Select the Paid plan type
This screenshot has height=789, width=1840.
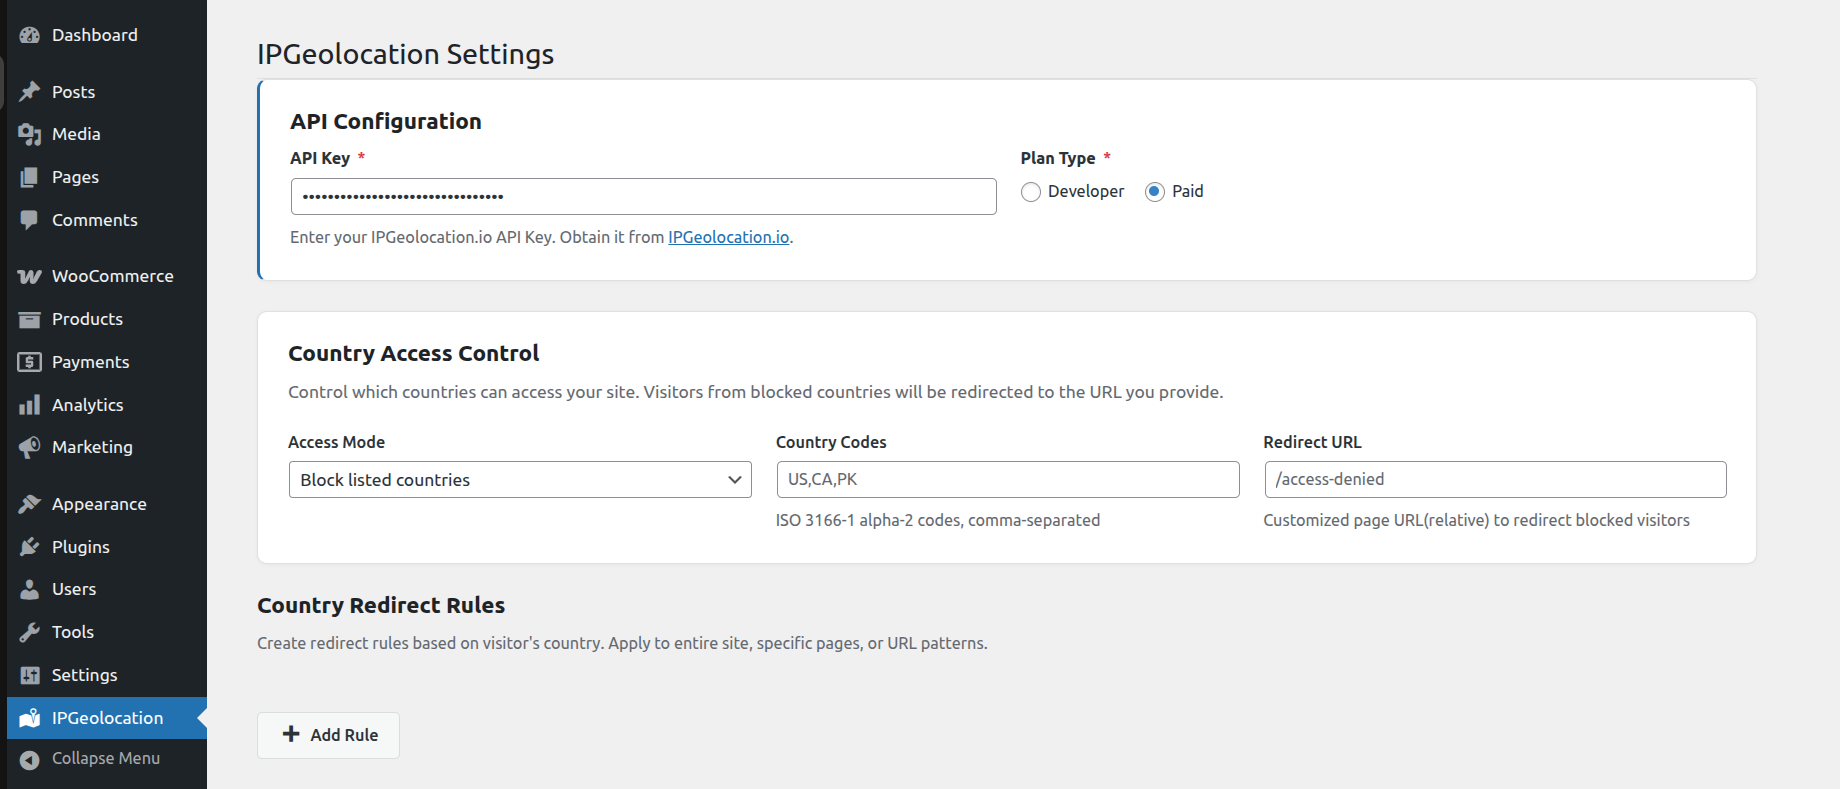point(1155,192)
